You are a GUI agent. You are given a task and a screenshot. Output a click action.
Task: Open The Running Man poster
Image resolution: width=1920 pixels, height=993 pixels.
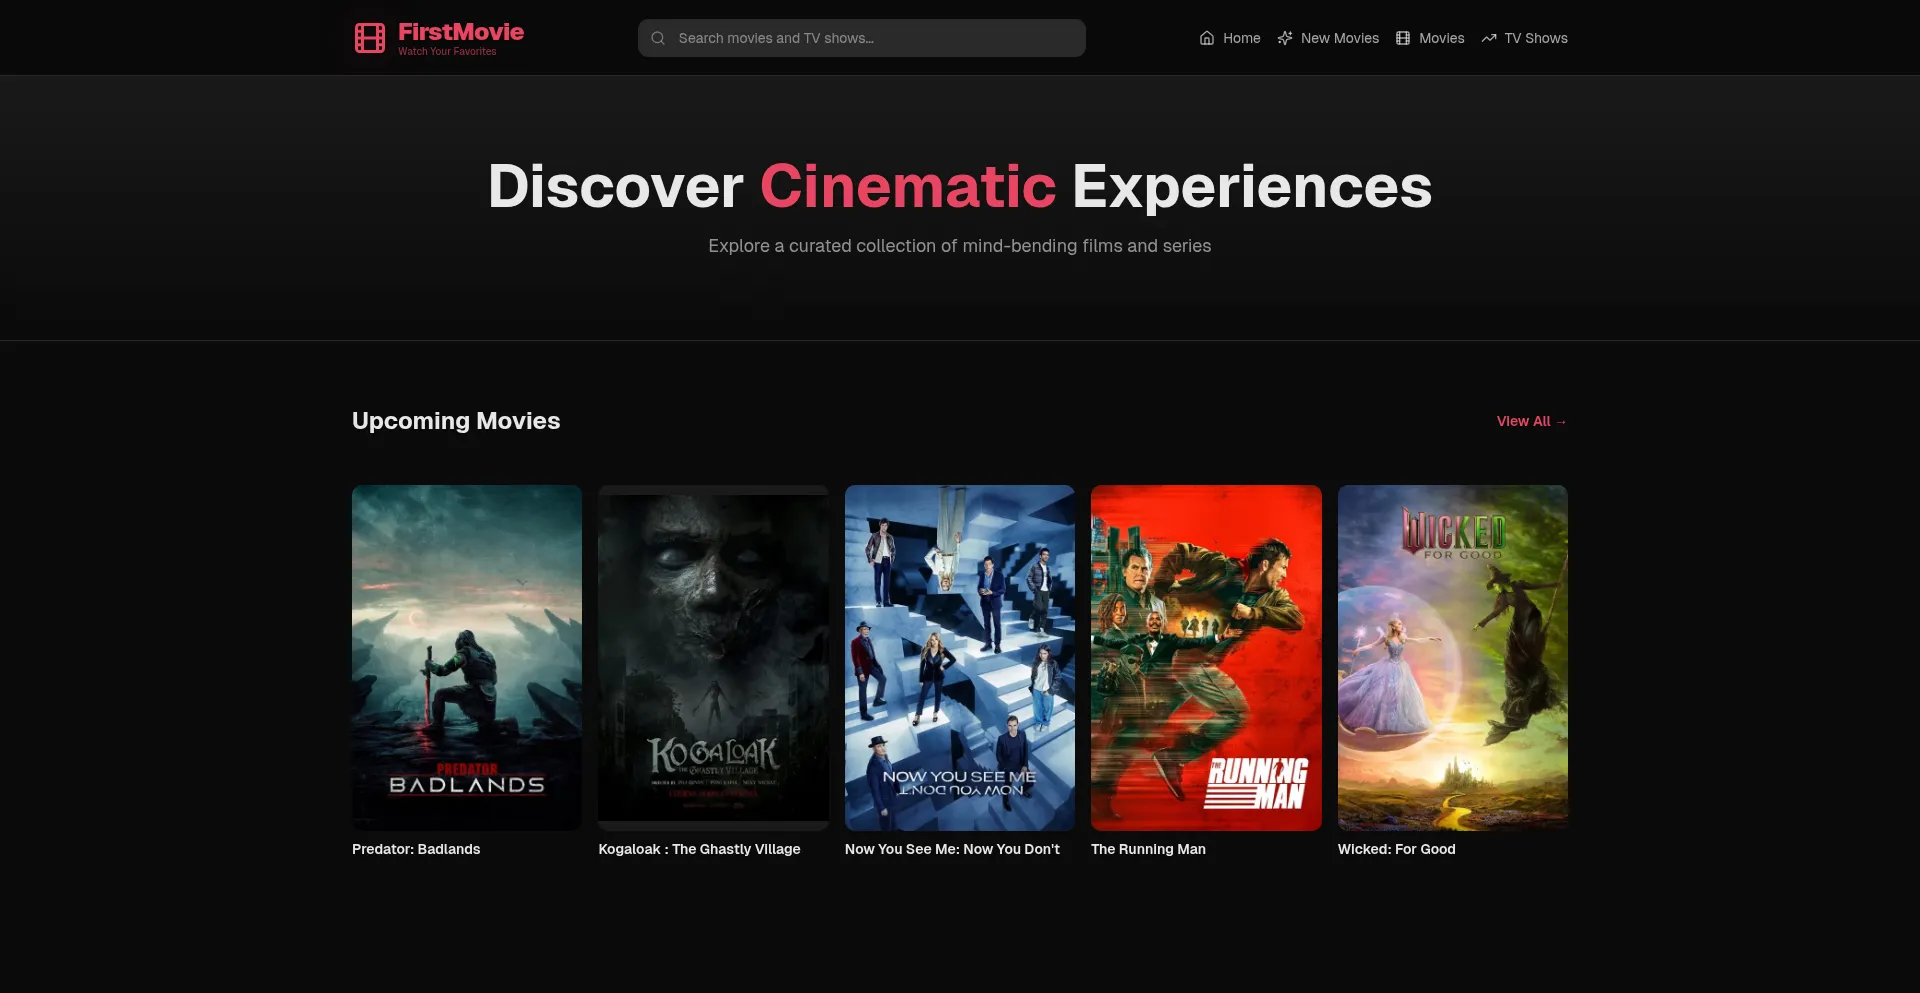pyautogui.click(x=1206, y=657)
